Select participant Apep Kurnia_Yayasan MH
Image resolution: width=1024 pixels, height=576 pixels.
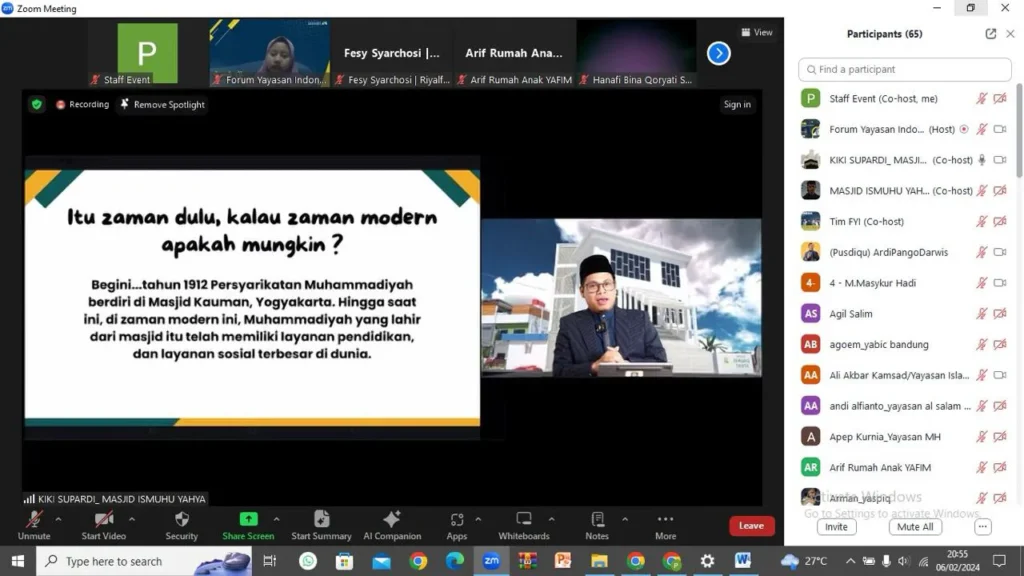pyautogui.click(x=904, y=436)
